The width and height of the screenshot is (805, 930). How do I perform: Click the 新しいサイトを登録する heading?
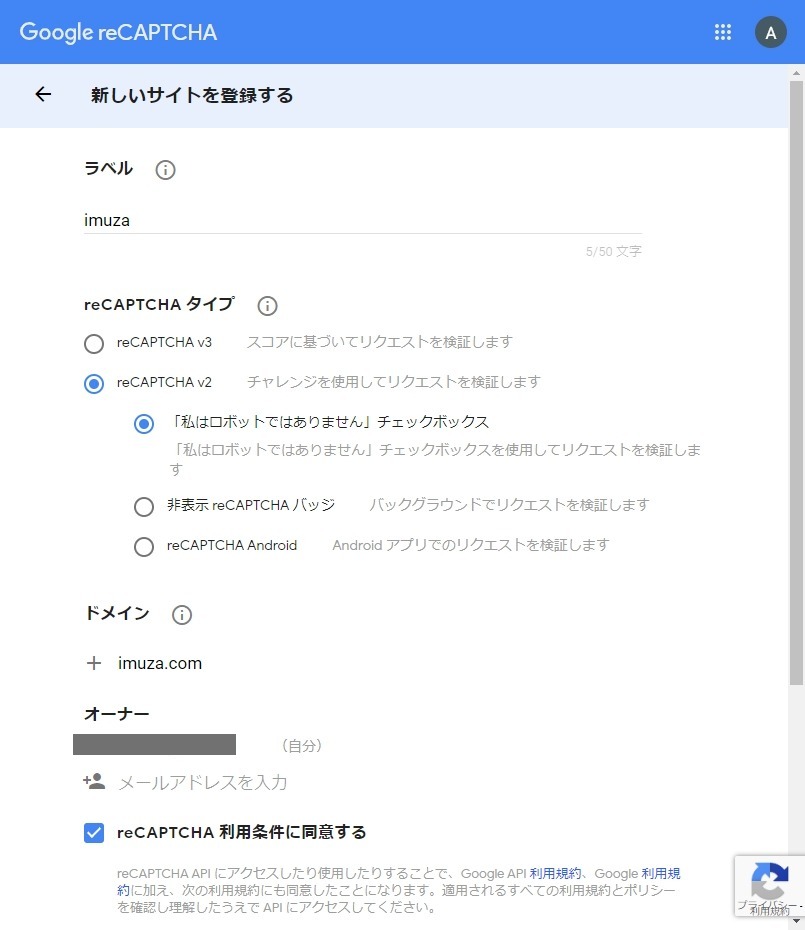coord(192,95)
